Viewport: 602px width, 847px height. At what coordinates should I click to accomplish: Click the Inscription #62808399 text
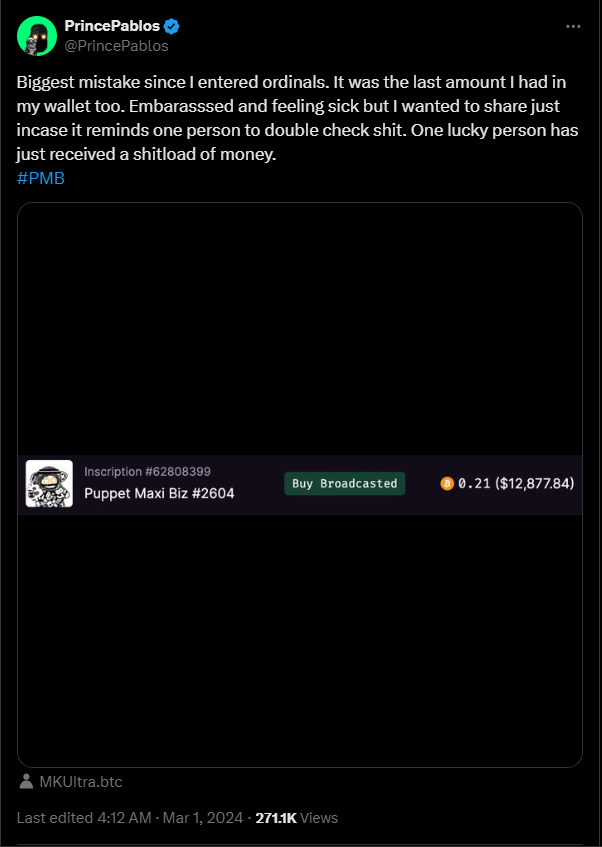coord(148,472)
